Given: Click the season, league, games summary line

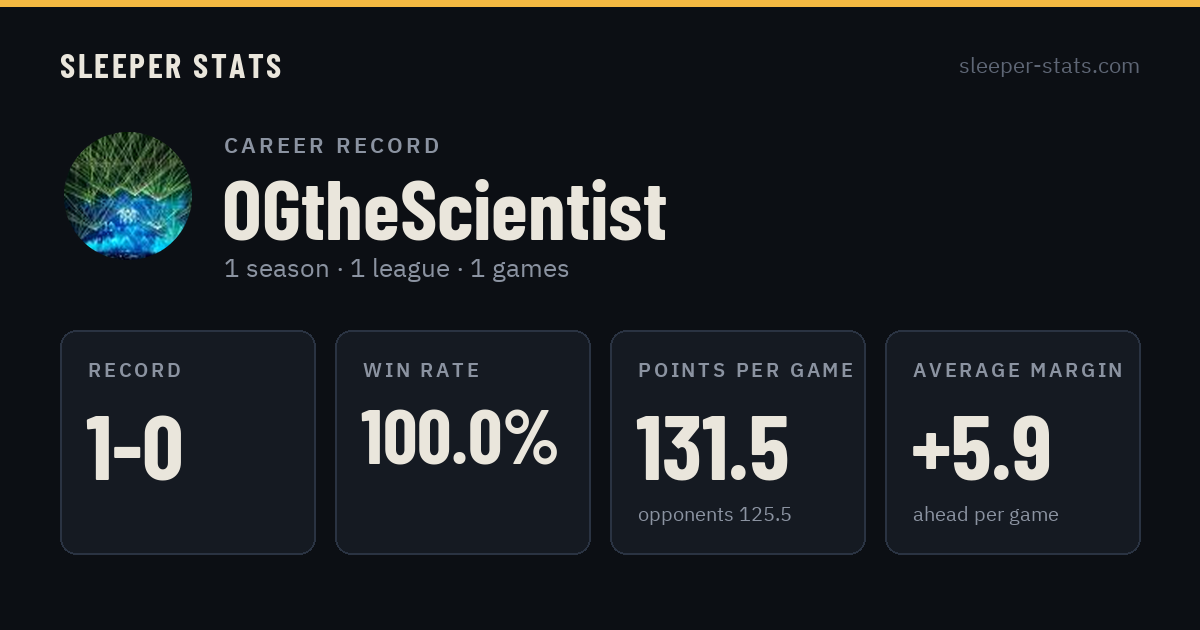Looking at the screenshot, I should (x=396, y=269).
